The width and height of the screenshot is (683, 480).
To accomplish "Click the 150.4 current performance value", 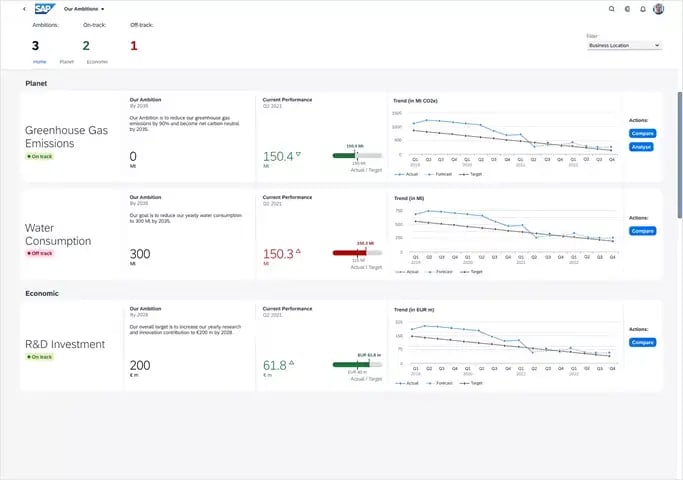I will click(x=278, y=156).
